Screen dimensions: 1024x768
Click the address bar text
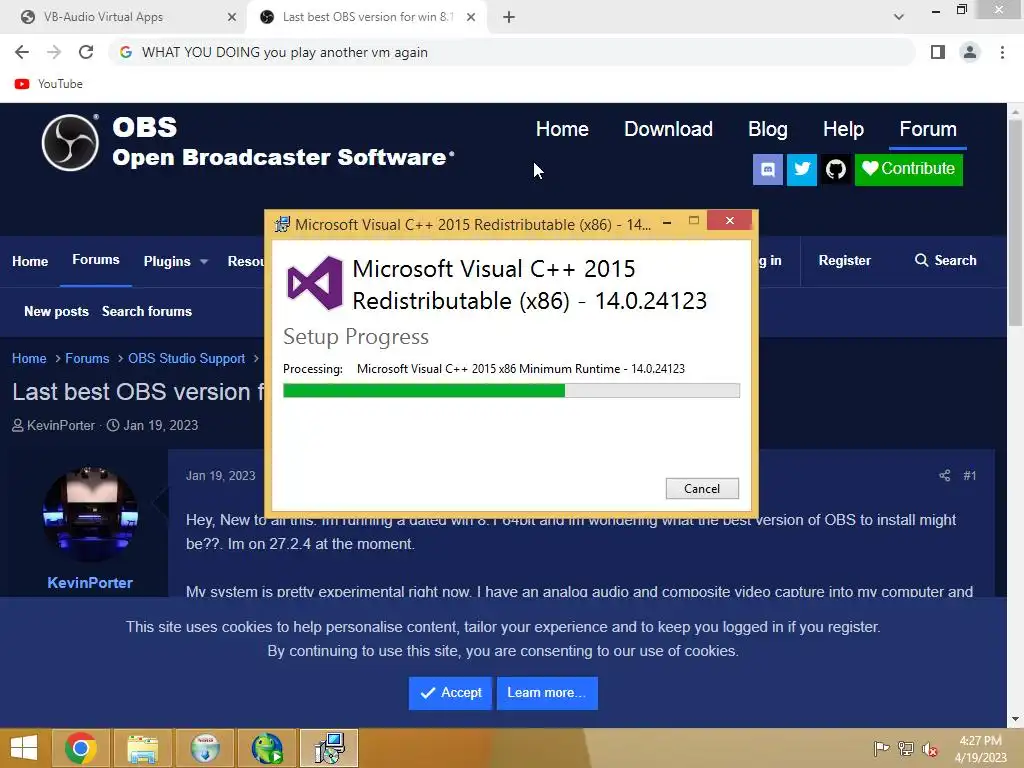pos(285,52)
